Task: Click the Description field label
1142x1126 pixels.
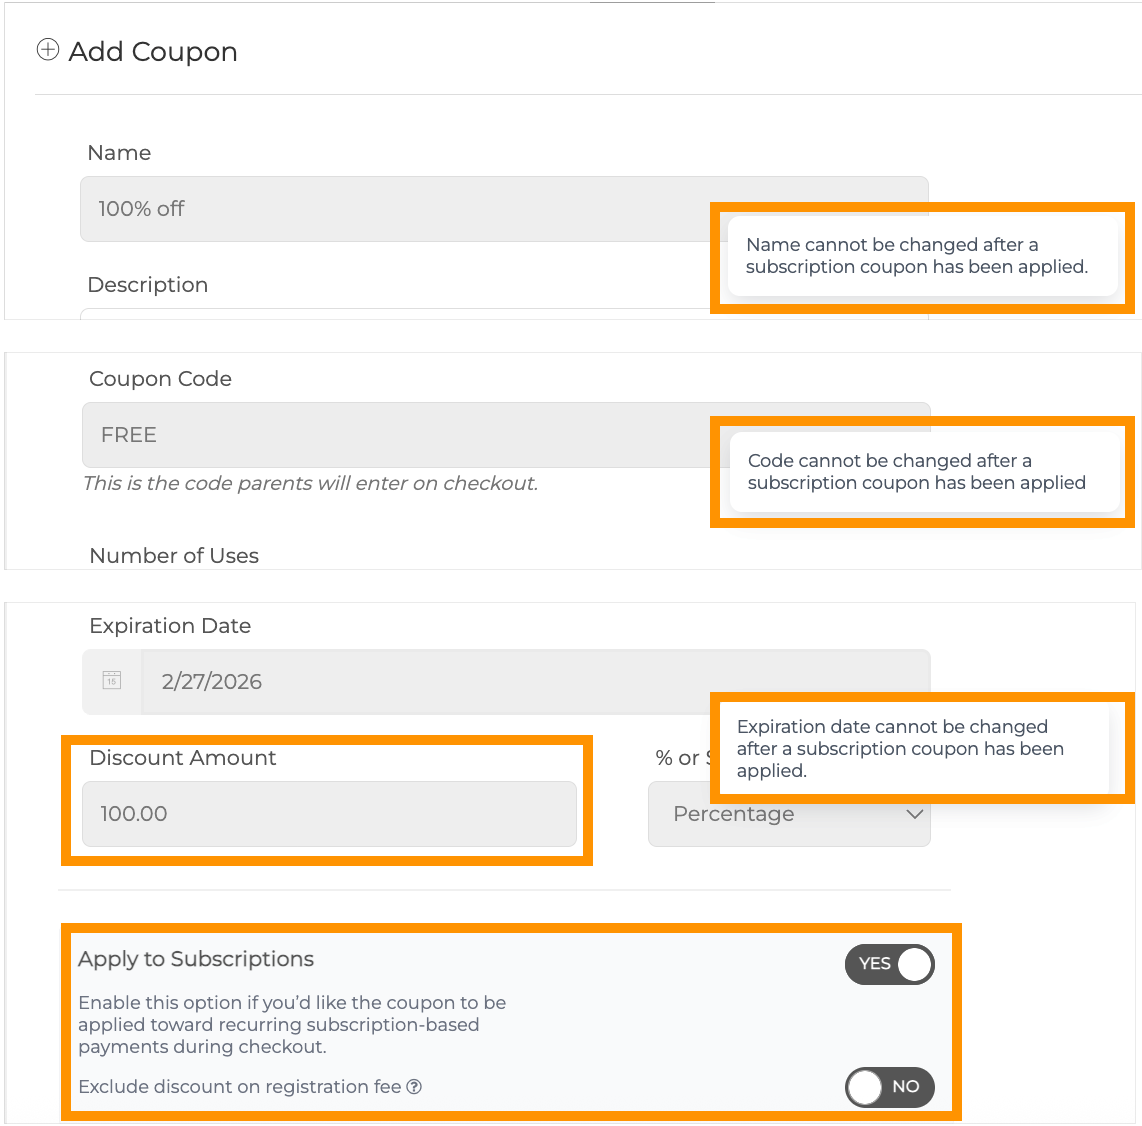Action: pyautogui.click(x=148, y=285)
